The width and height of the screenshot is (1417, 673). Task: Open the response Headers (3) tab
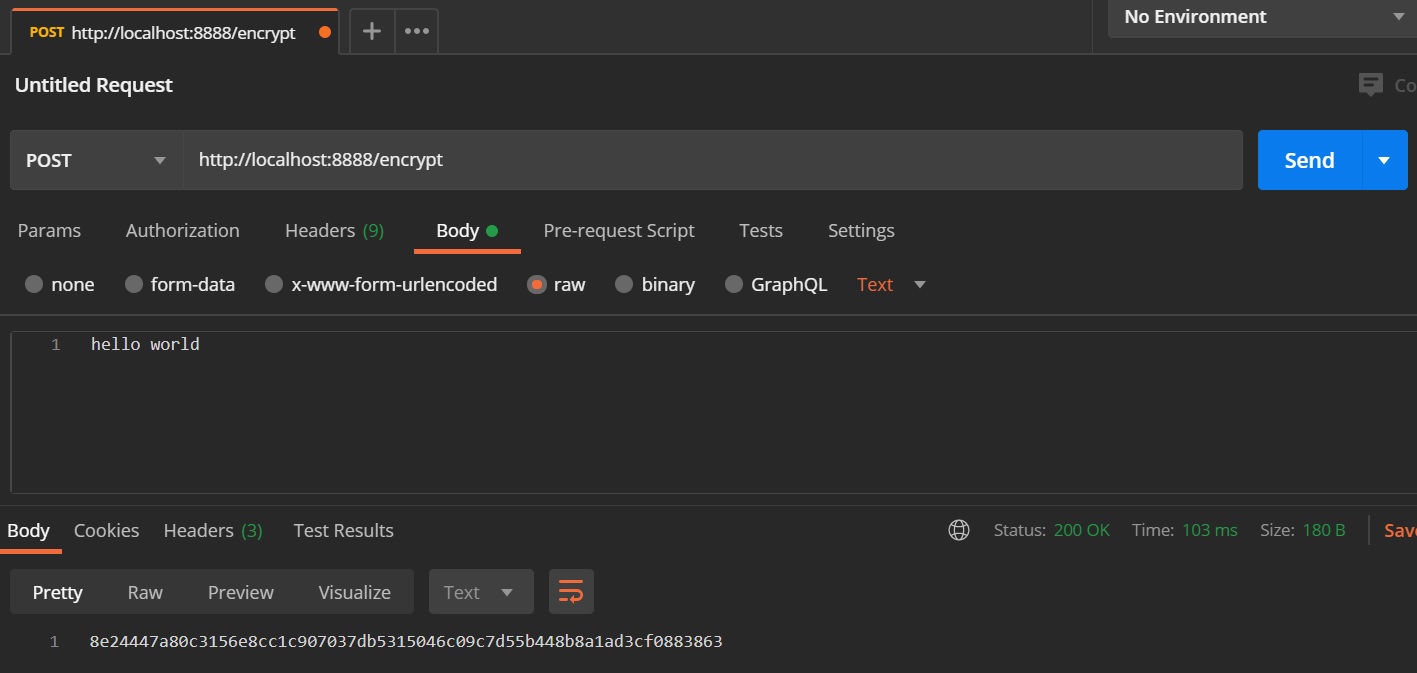(212, 530)
